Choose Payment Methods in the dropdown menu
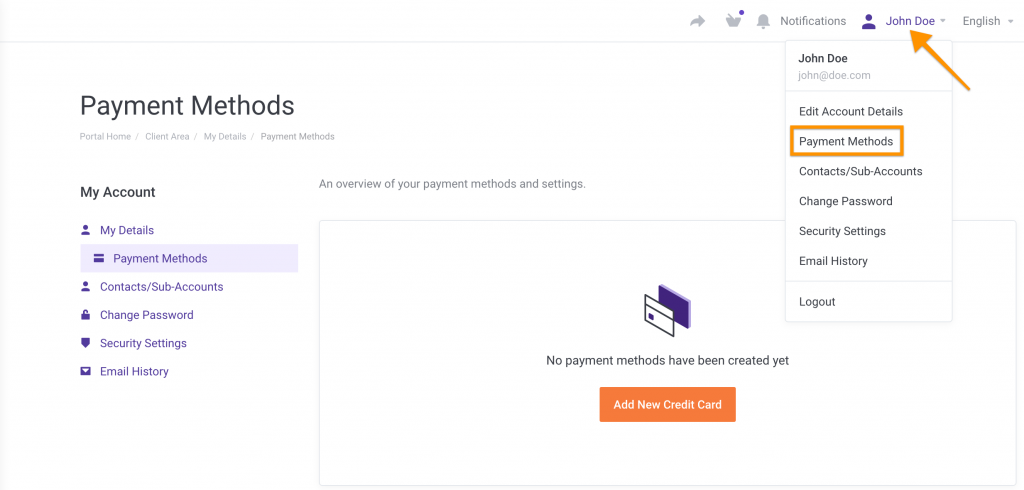This screenshot has width=1024, height=490. coord(846,142)
